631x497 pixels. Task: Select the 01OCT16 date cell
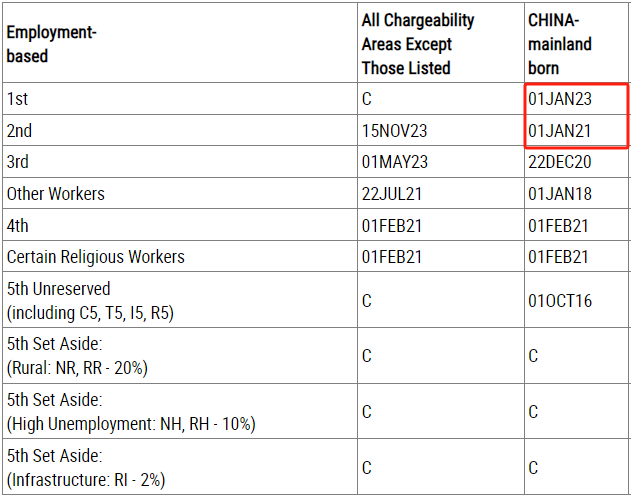coord(560,301)
